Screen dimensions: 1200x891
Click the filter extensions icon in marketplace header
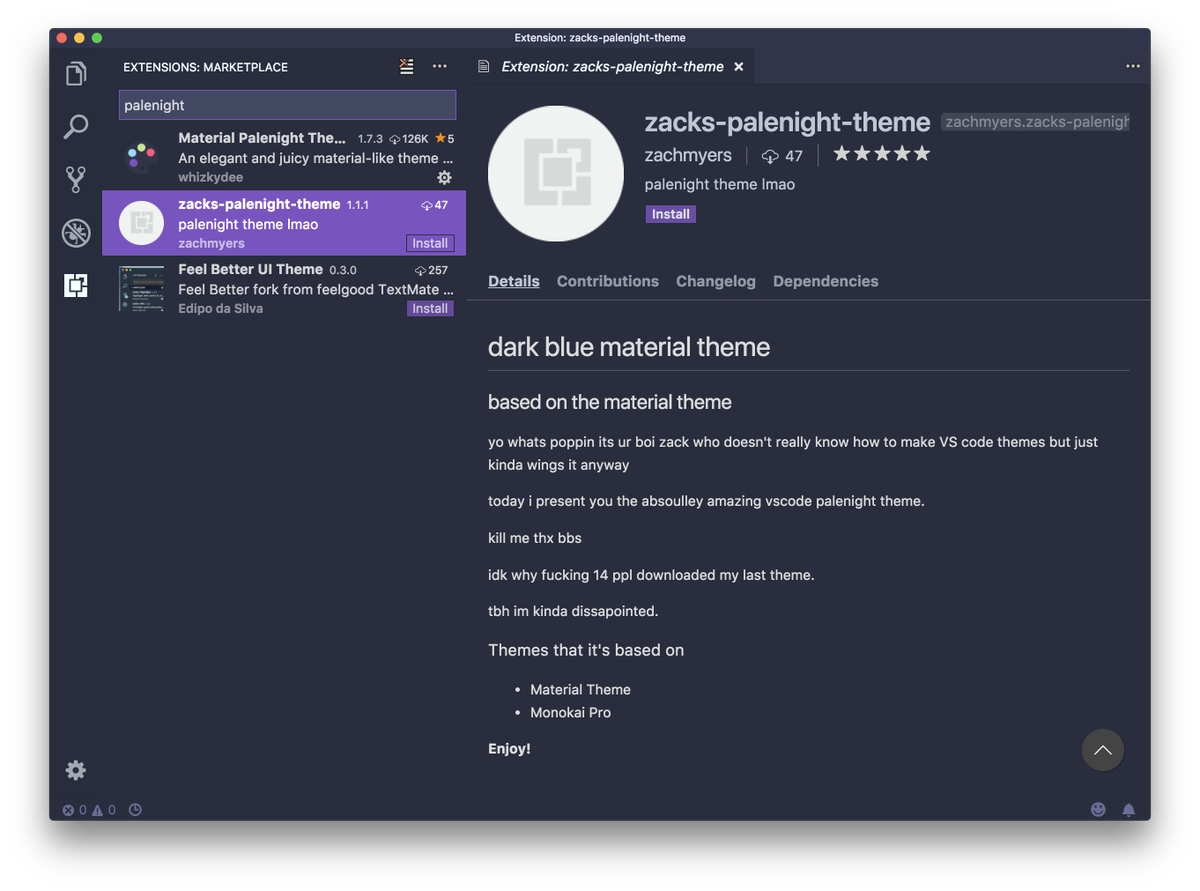point(405,66)
